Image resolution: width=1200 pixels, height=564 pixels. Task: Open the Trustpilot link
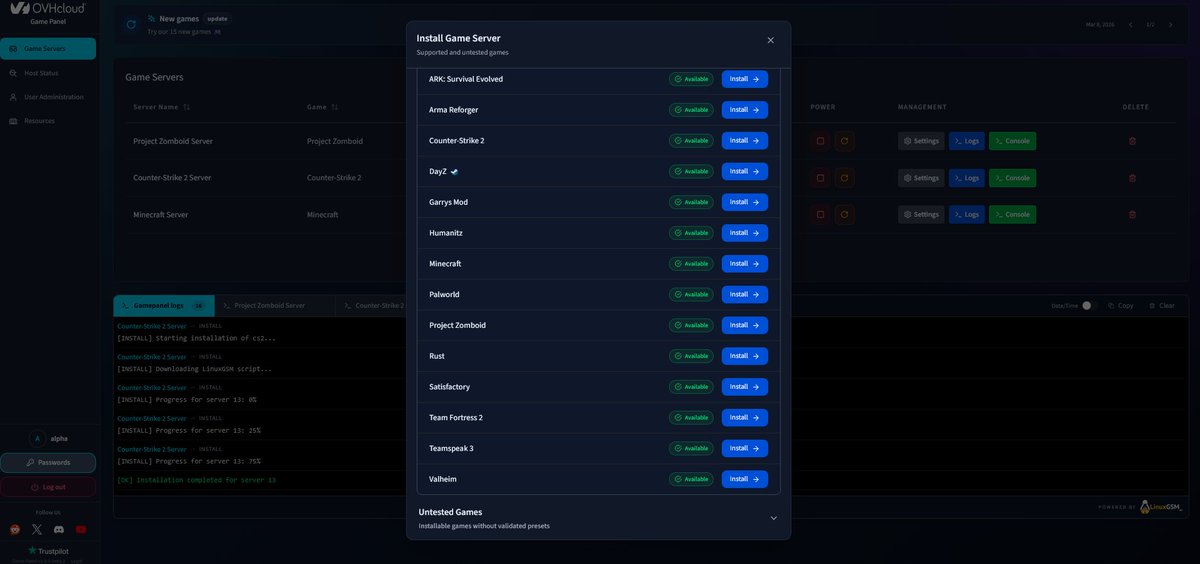(x=48, y=551)
